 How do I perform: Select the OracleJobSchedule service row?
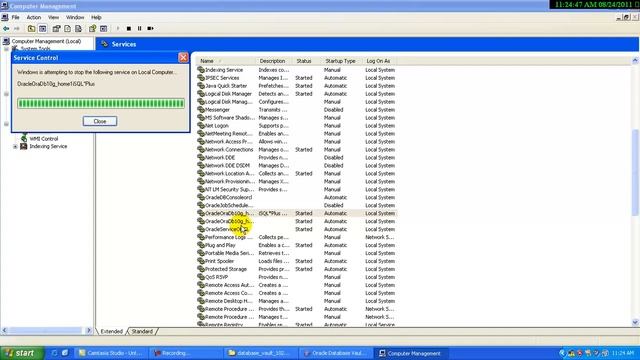(296, 205)
